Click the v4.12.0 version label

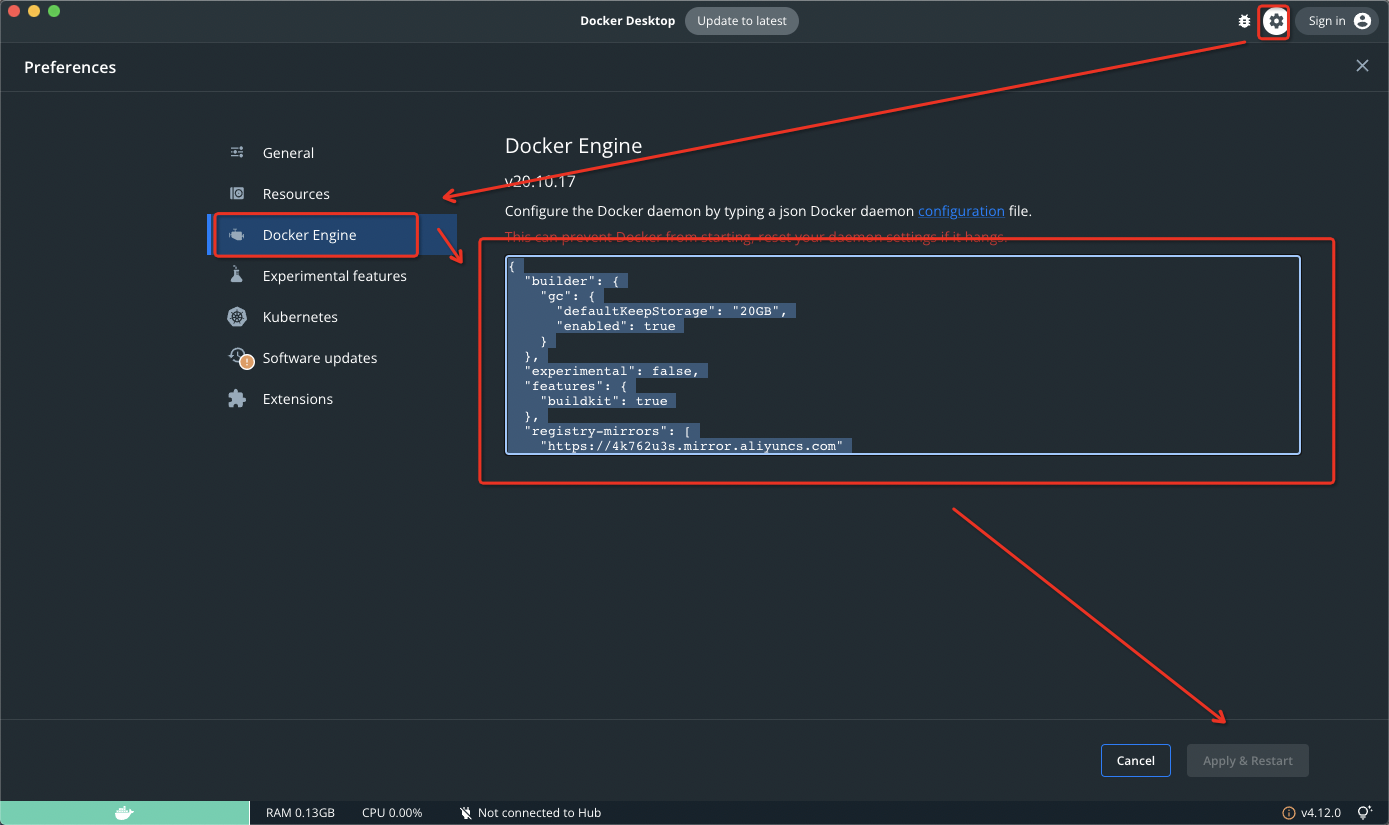click(x=1321, y=813)
